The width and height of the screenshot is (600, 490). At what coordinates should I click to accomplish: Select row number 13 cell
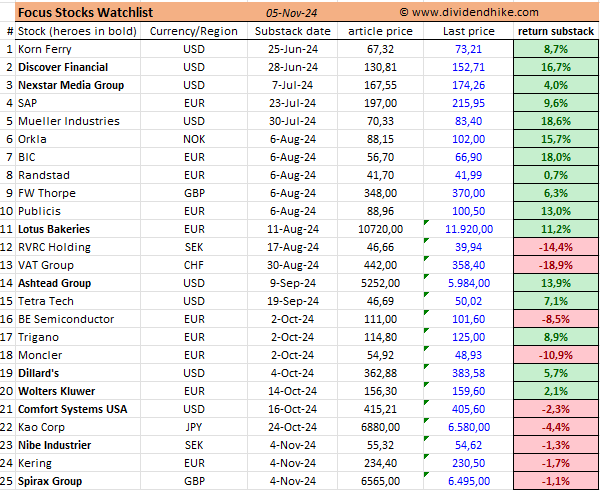pyautogui.click(x=7, y=265)
